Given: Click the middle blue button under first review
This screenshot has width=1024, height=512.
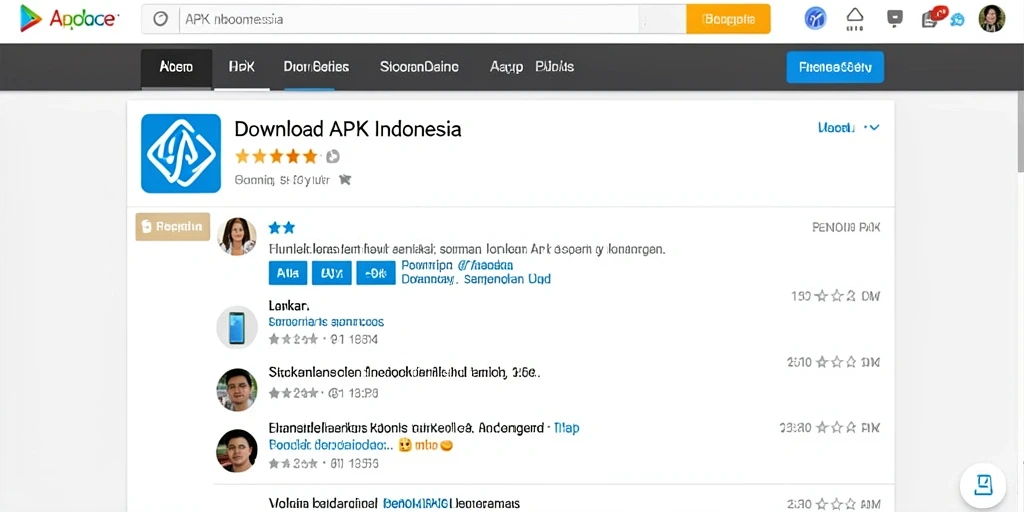Looking at the screenshot, I should [x=332, y=274].
